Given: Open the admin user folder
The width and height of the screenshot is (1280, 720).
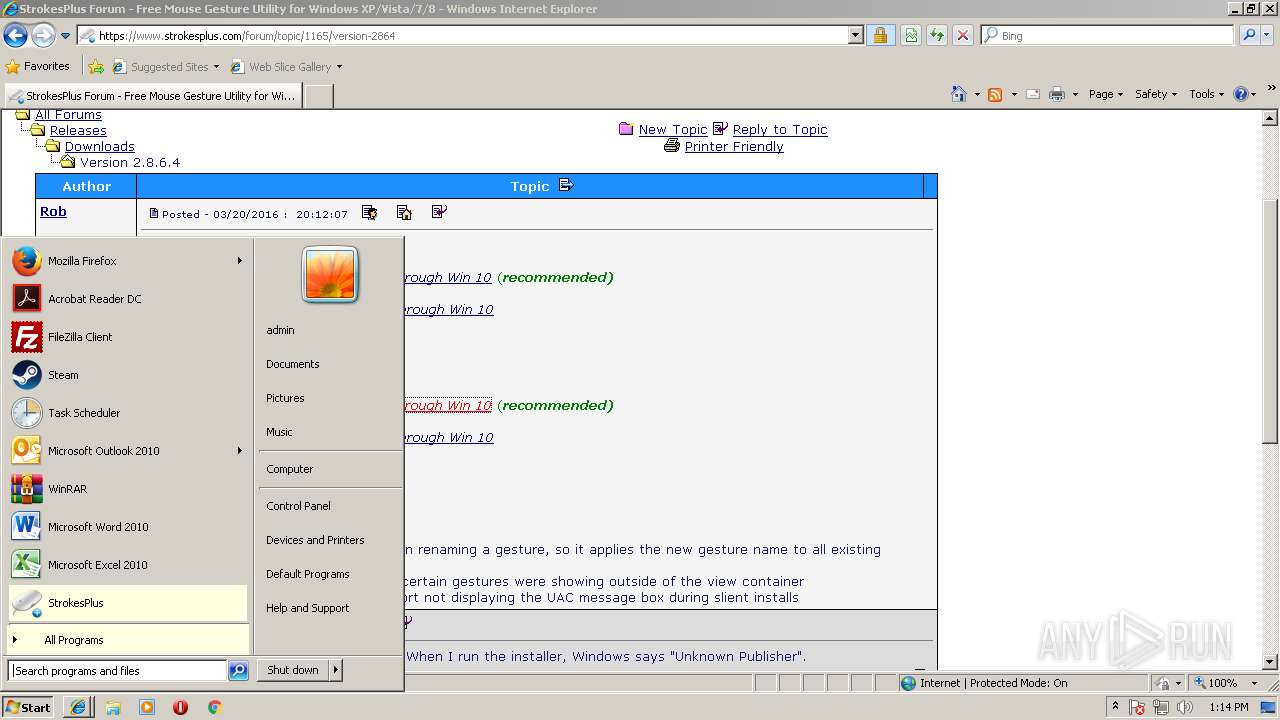Looking at the screenshot, I should [280, 330].
